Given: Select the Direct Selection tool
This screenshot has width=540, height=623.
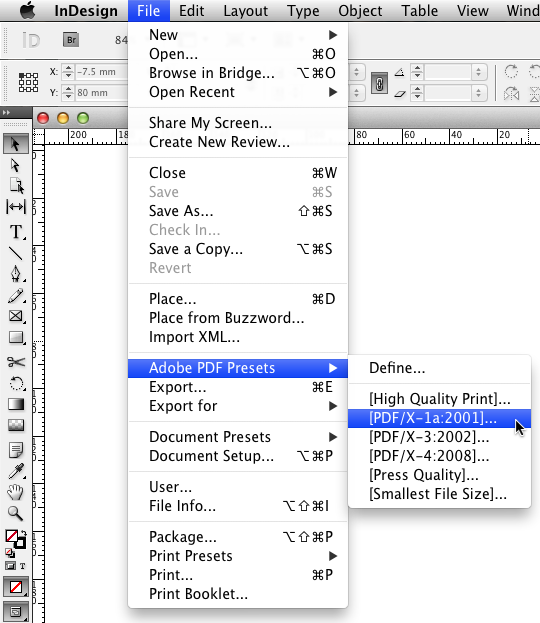Looking at the screenshot, I should click(x=15, y=165).
